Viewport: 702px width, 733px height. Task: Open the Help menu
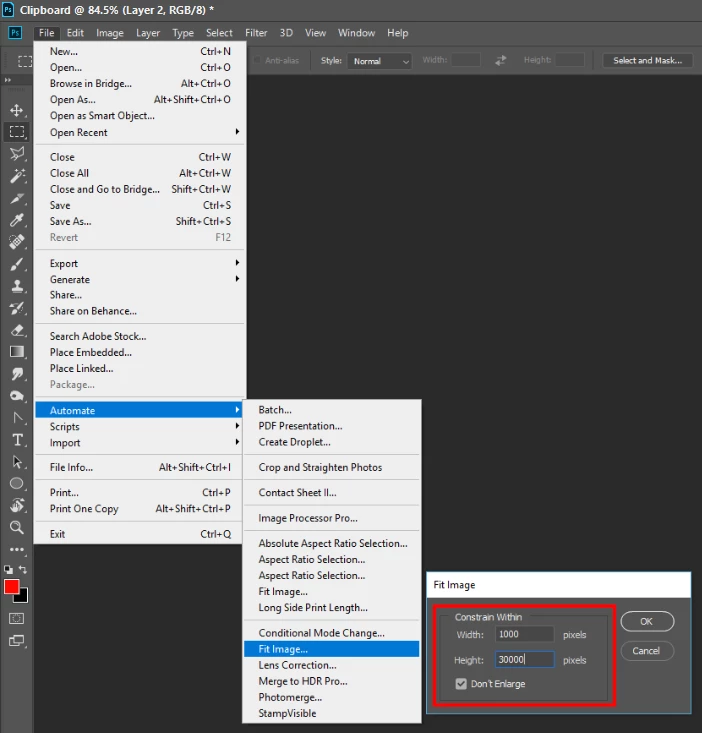[x=398, y=33]
